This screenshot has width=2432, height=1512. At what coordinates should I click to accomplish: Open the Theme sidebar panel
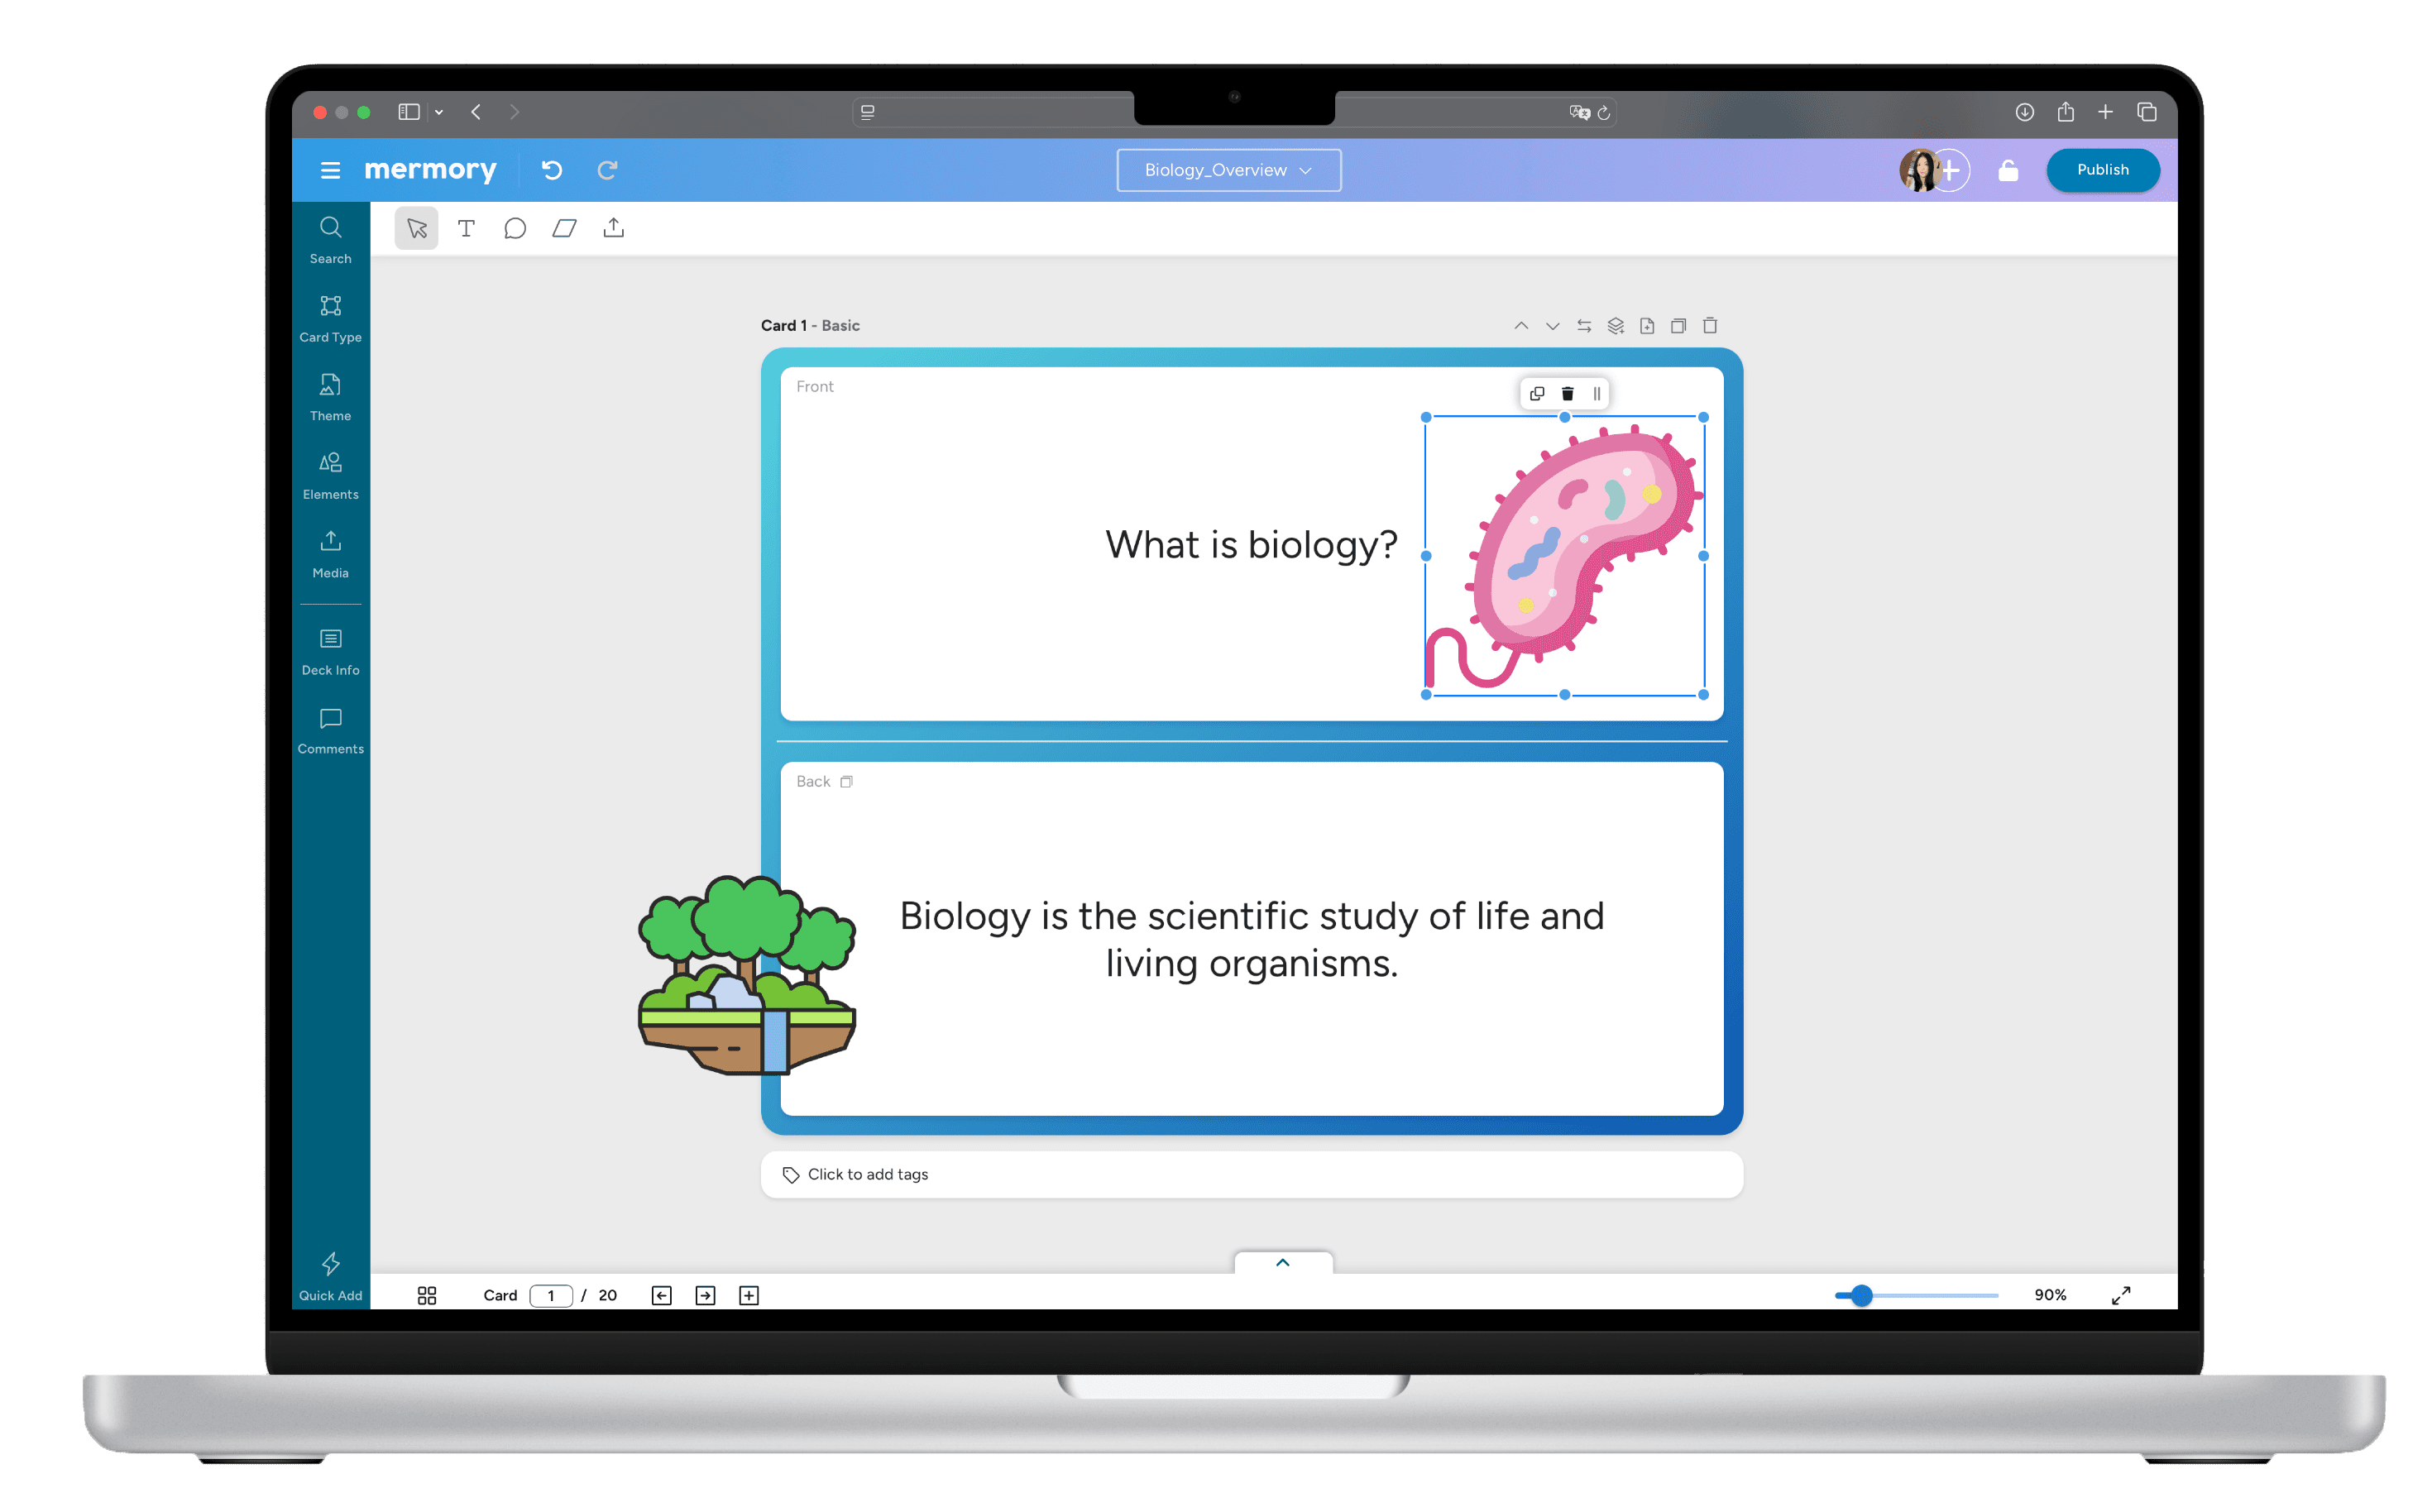point(330,396)
